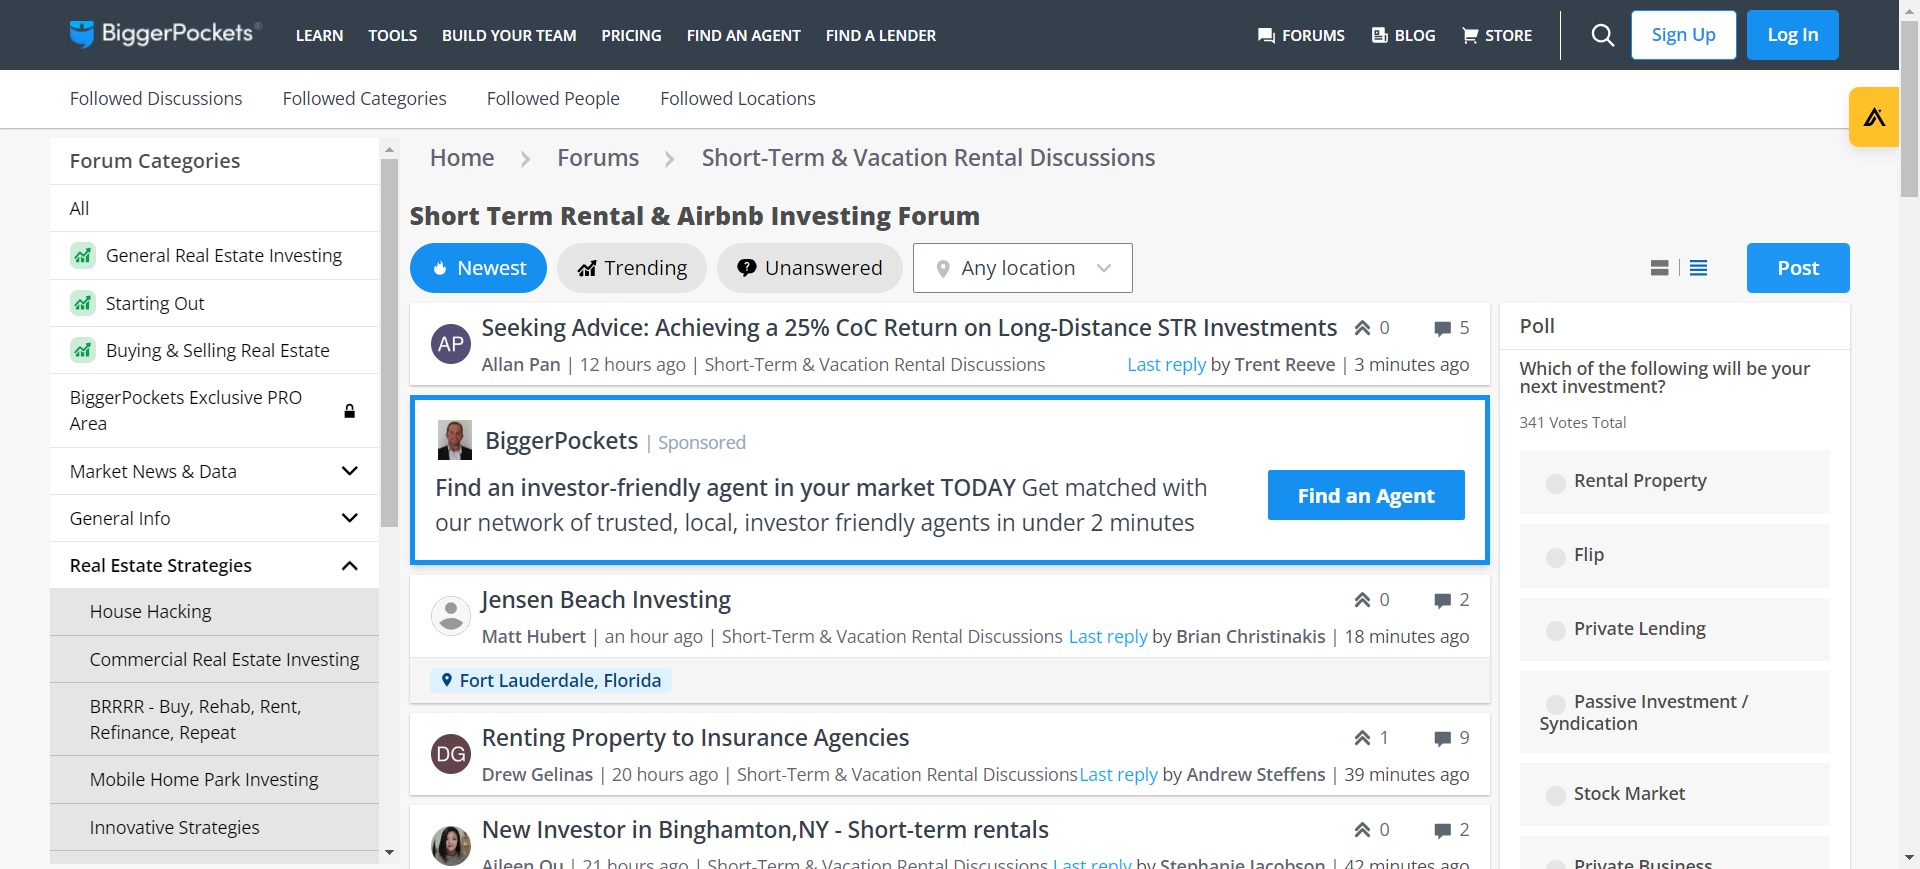This screenshot has height=869, width=1920.
Task: Go to PRICING page
Action: (x=631, y=35)
